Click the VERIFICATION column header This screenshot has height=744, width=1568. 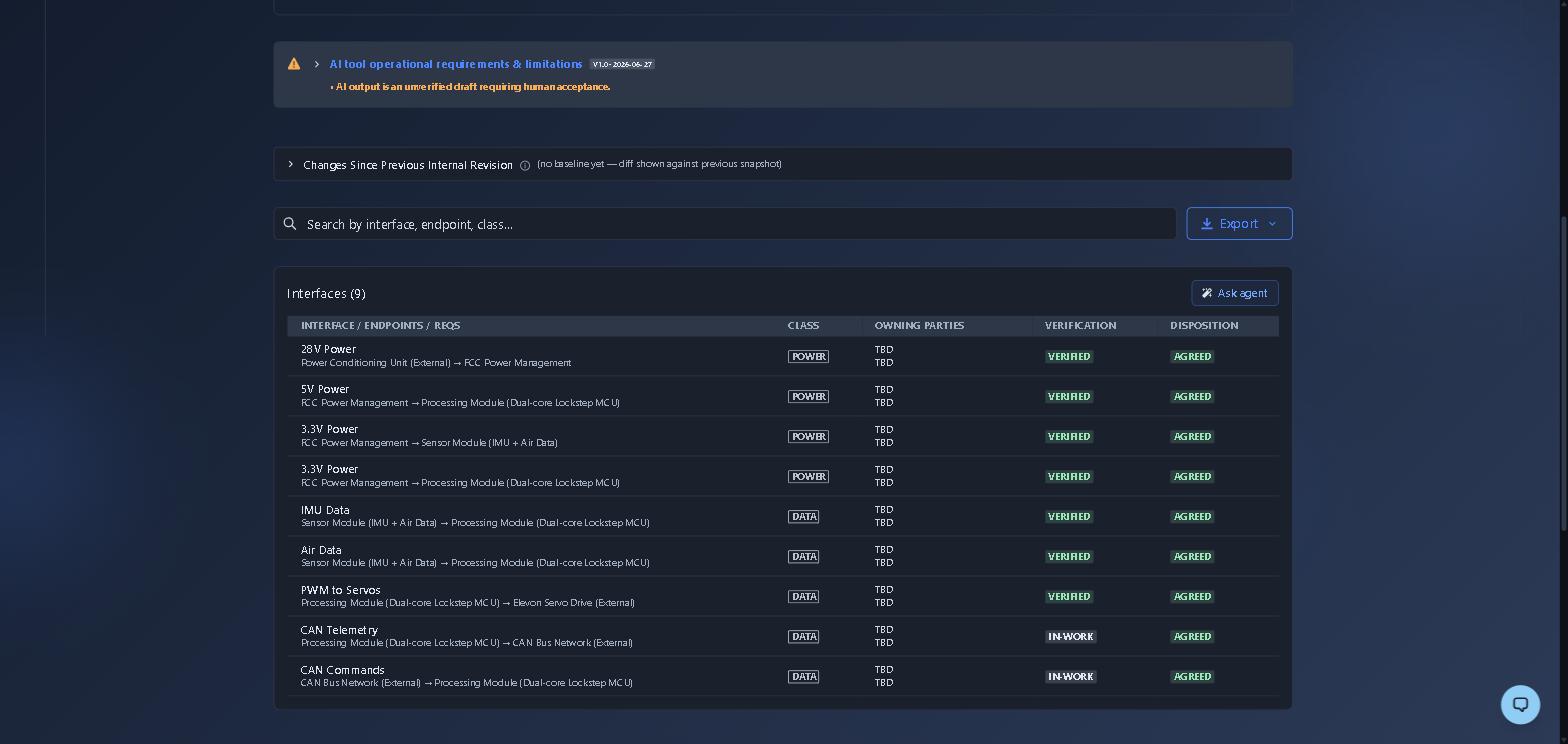pyautogui.click(x=1080, y=326)
